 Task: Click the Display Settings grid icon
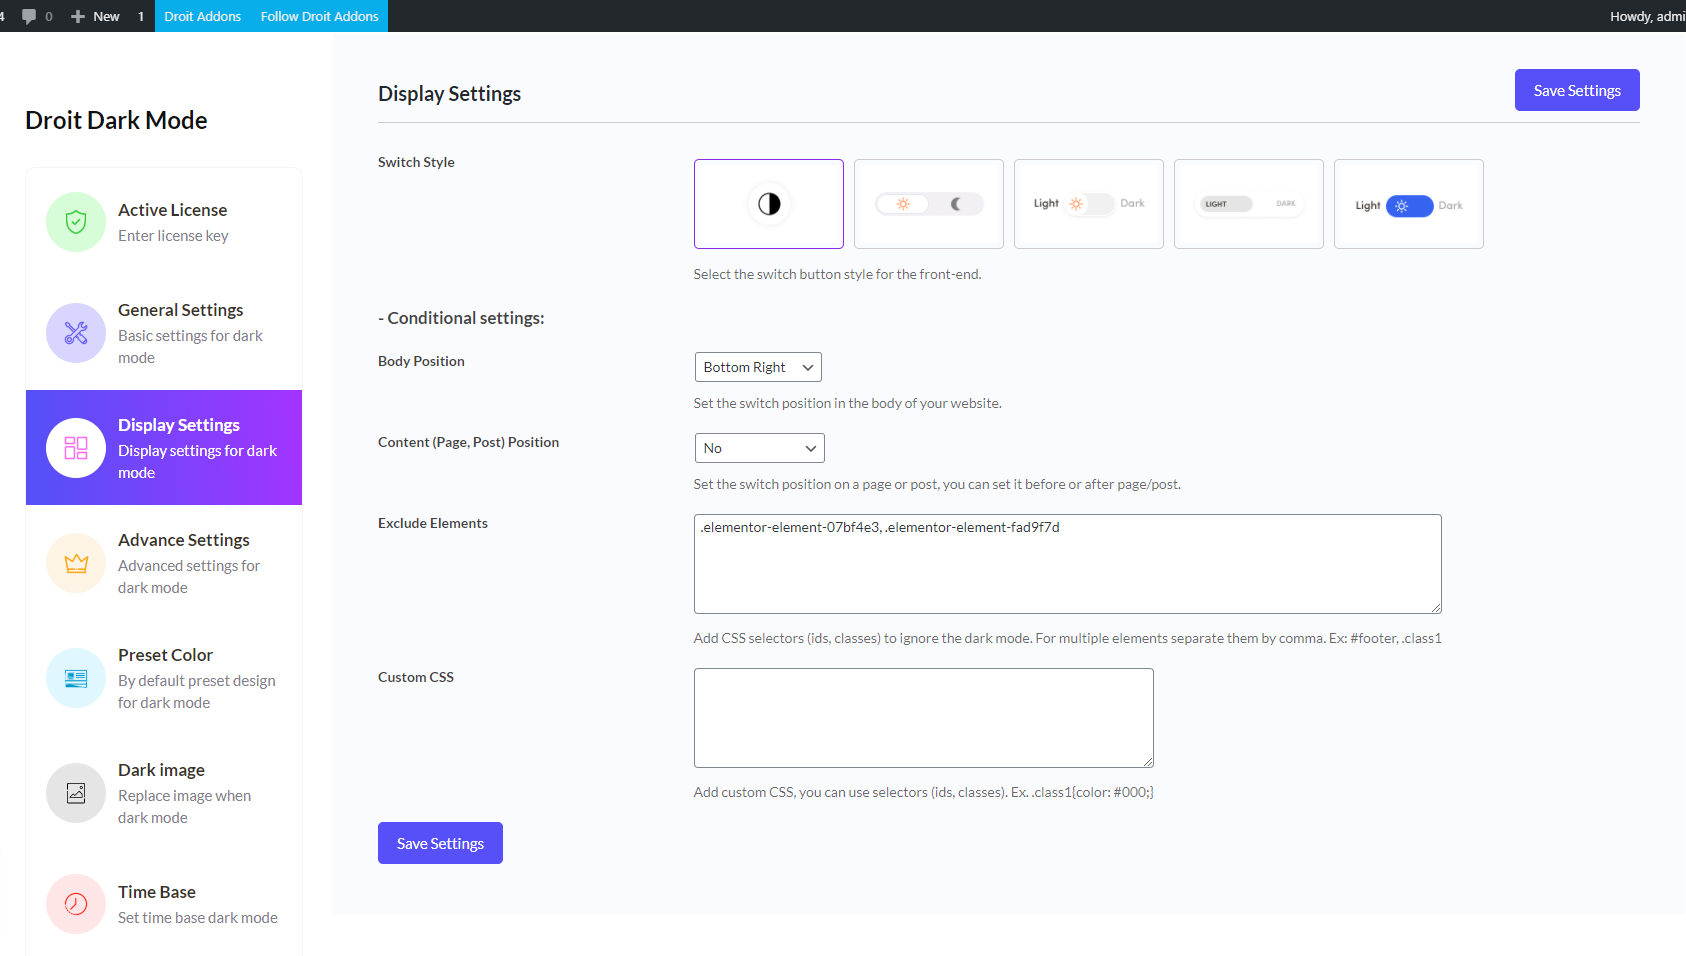pyautogui.click(x=76, y=448)
